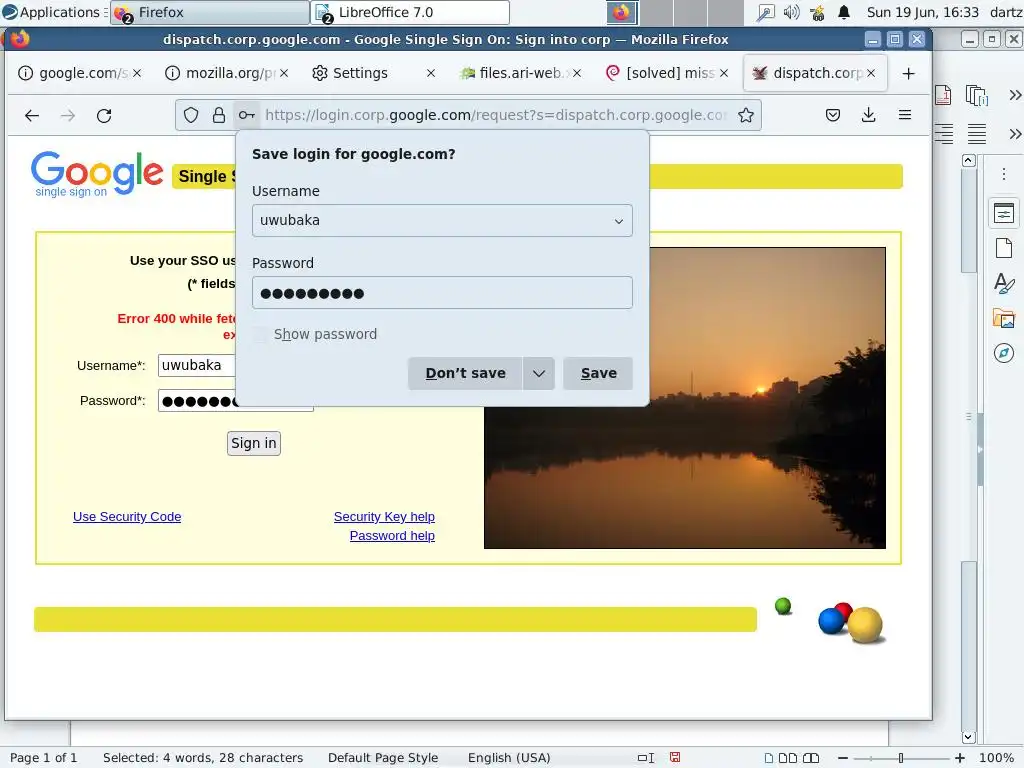1024x768 pixels.
Task: Open the Security Key help link
Action: pyautogui.click(x=384, y=517)
